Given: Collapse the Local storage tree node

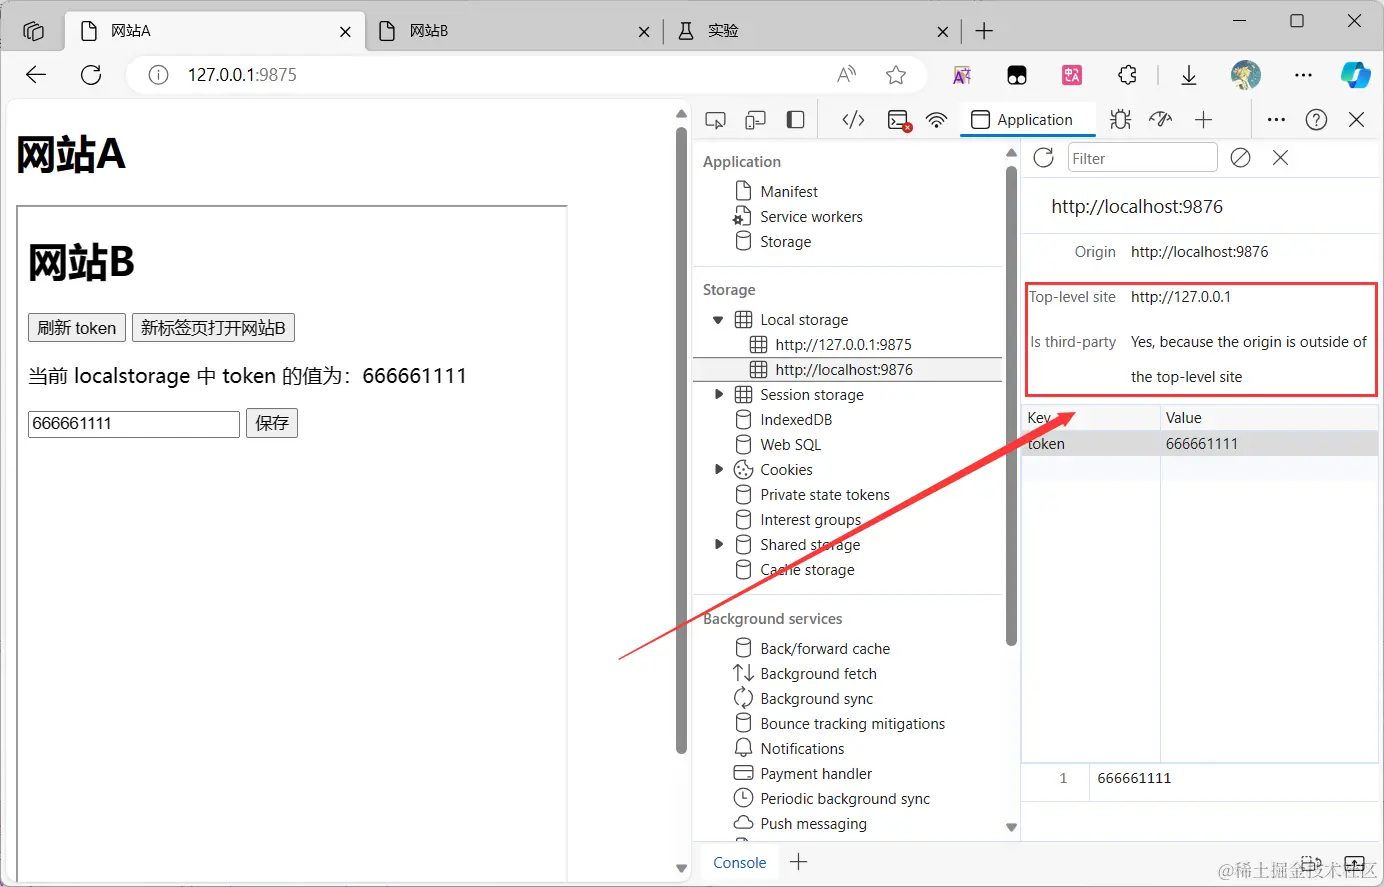Looking at the screenshot, I should pos(717,320).
